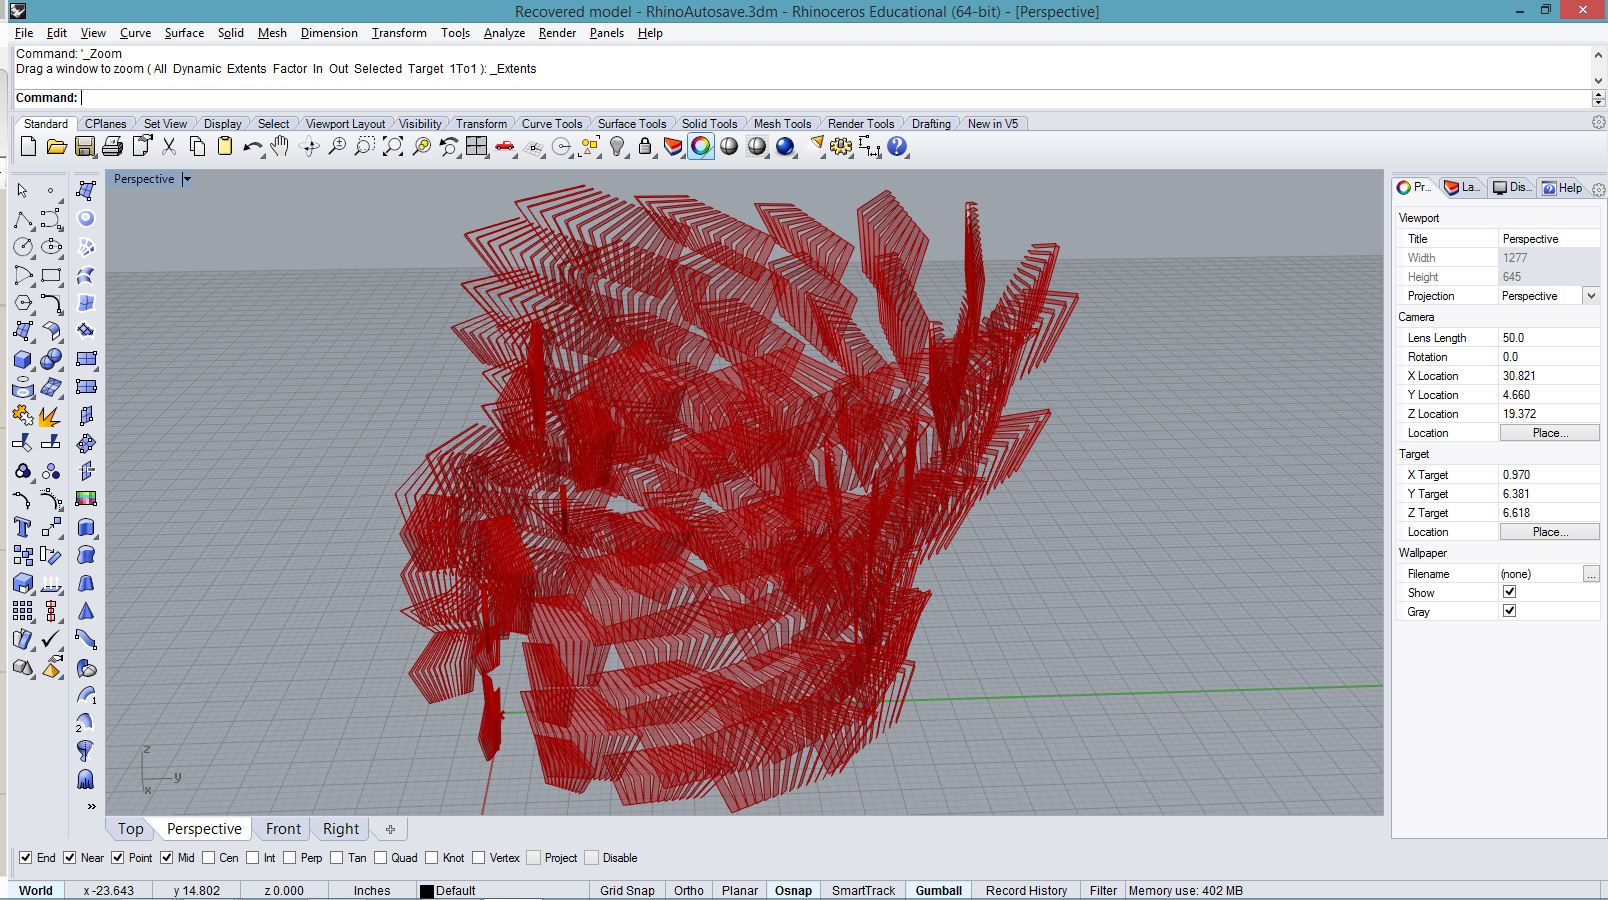The image size is (1608, 900).
Task: Expand the Projection dropdown
Action: pos(1590,296)
